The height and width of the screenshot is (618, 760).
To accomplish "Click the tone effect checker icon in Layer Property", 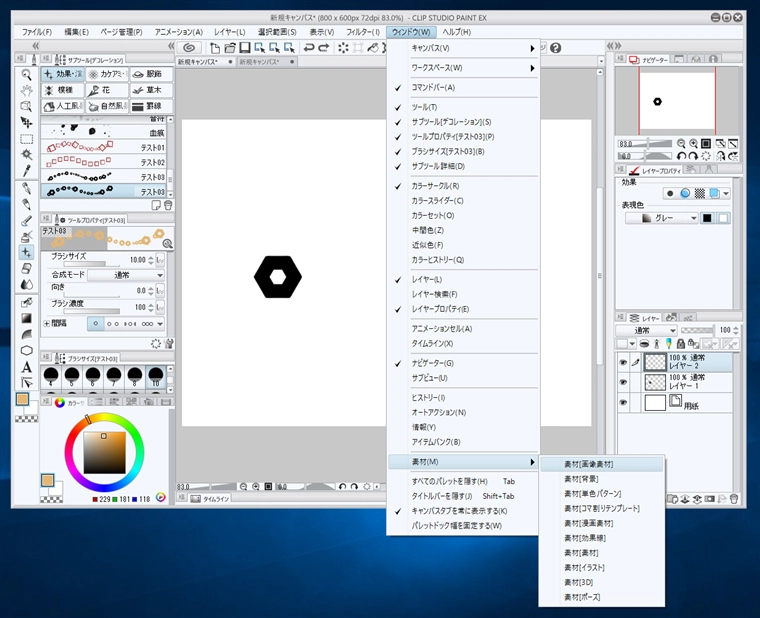I will pyautogui.click(x=699, y=193).
